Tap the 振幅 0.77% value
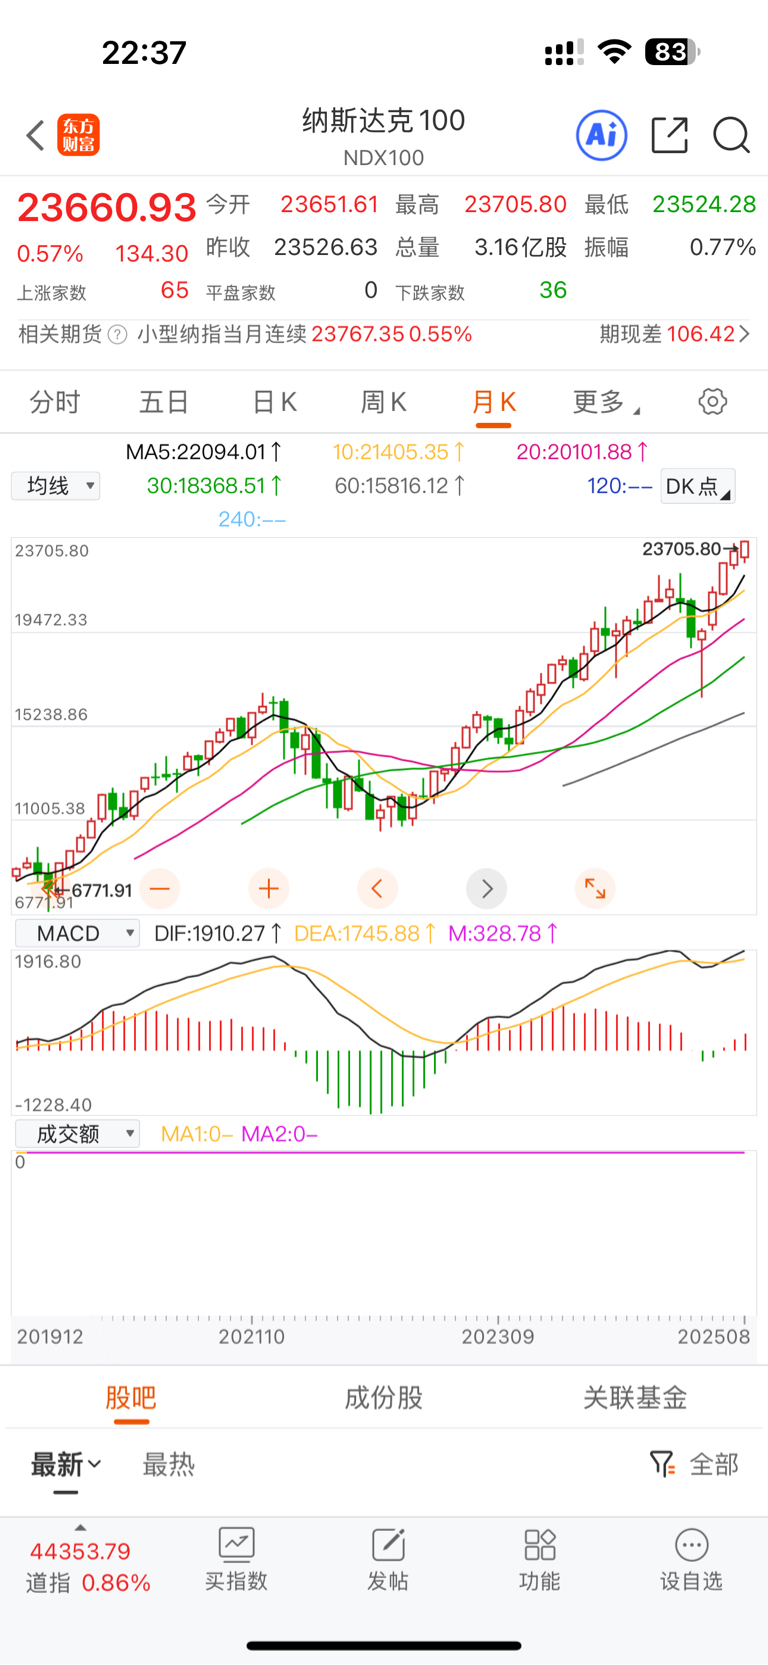768x1665 pixels. click(723, 248)
